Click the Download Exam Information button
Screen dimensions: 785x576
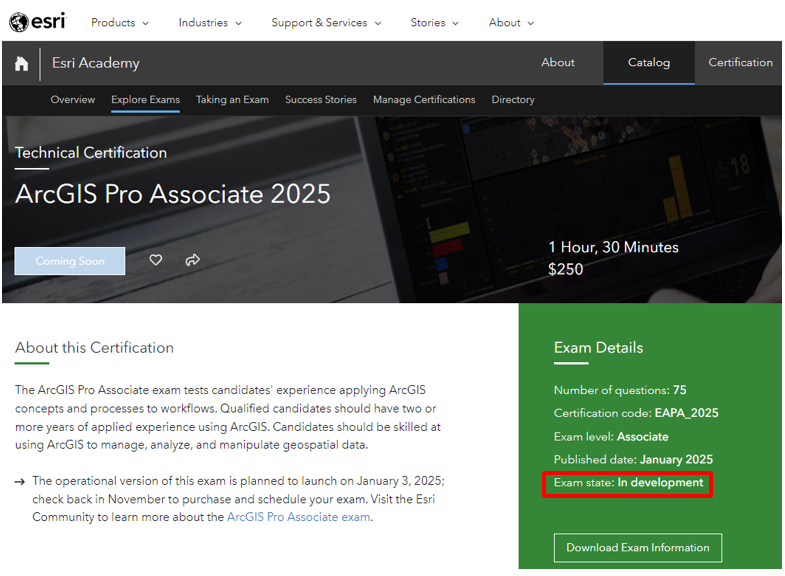[638, 548]
